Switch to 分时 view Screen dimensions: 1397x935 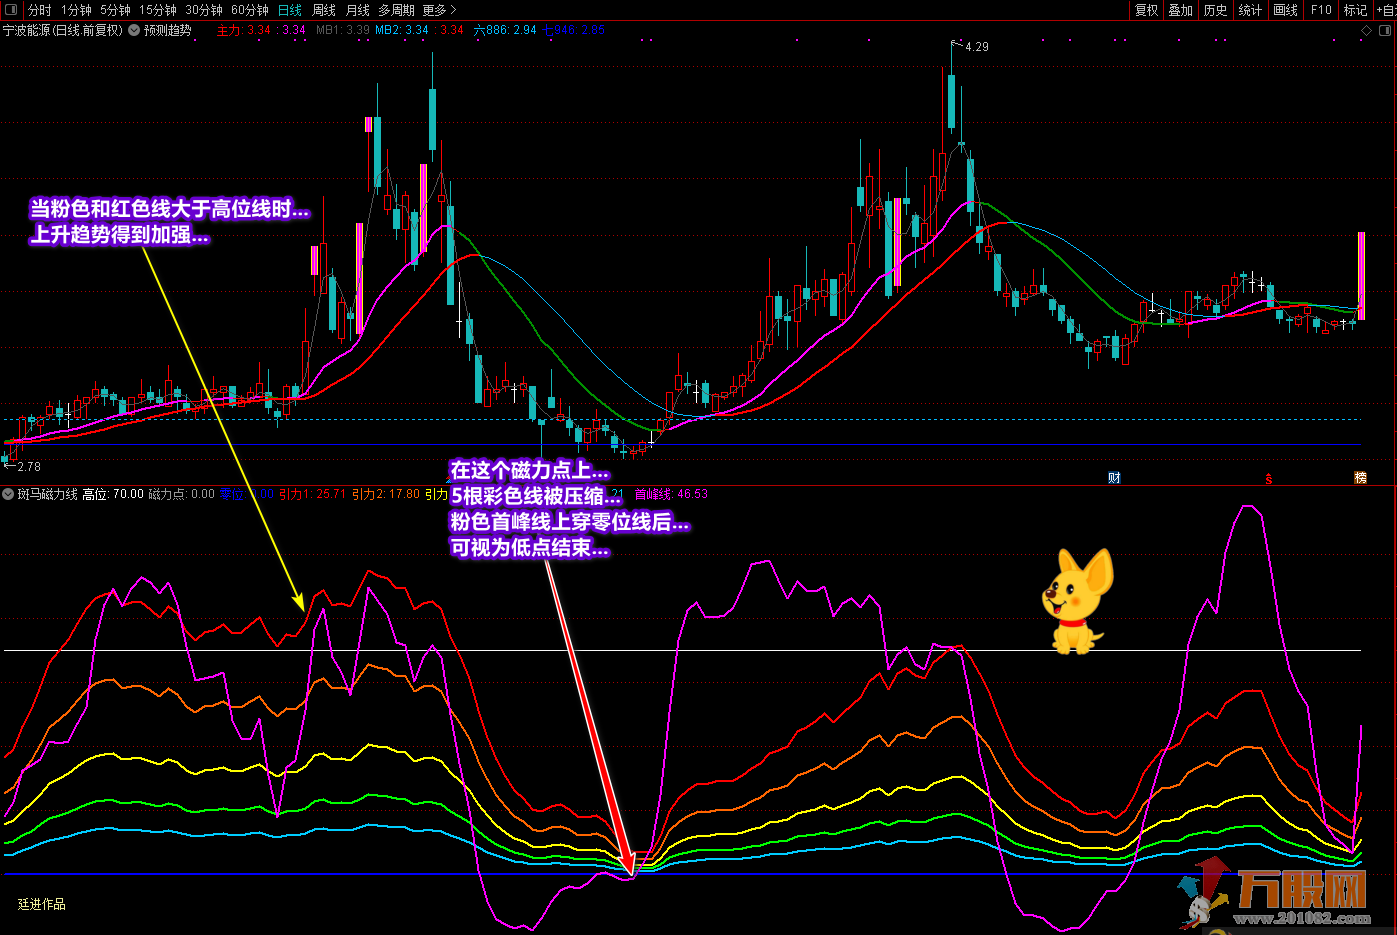point(40,10)
